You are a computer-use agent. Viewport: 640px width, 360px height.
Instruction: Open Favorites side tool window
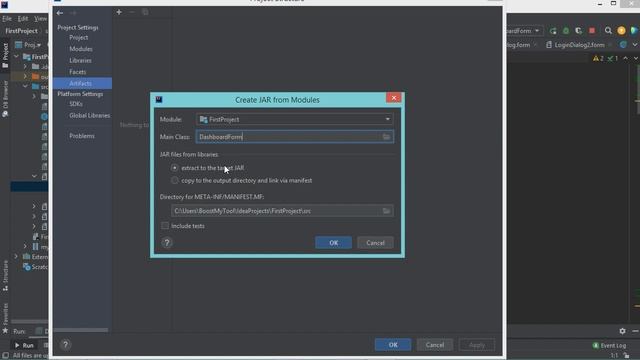coord(5,318)
